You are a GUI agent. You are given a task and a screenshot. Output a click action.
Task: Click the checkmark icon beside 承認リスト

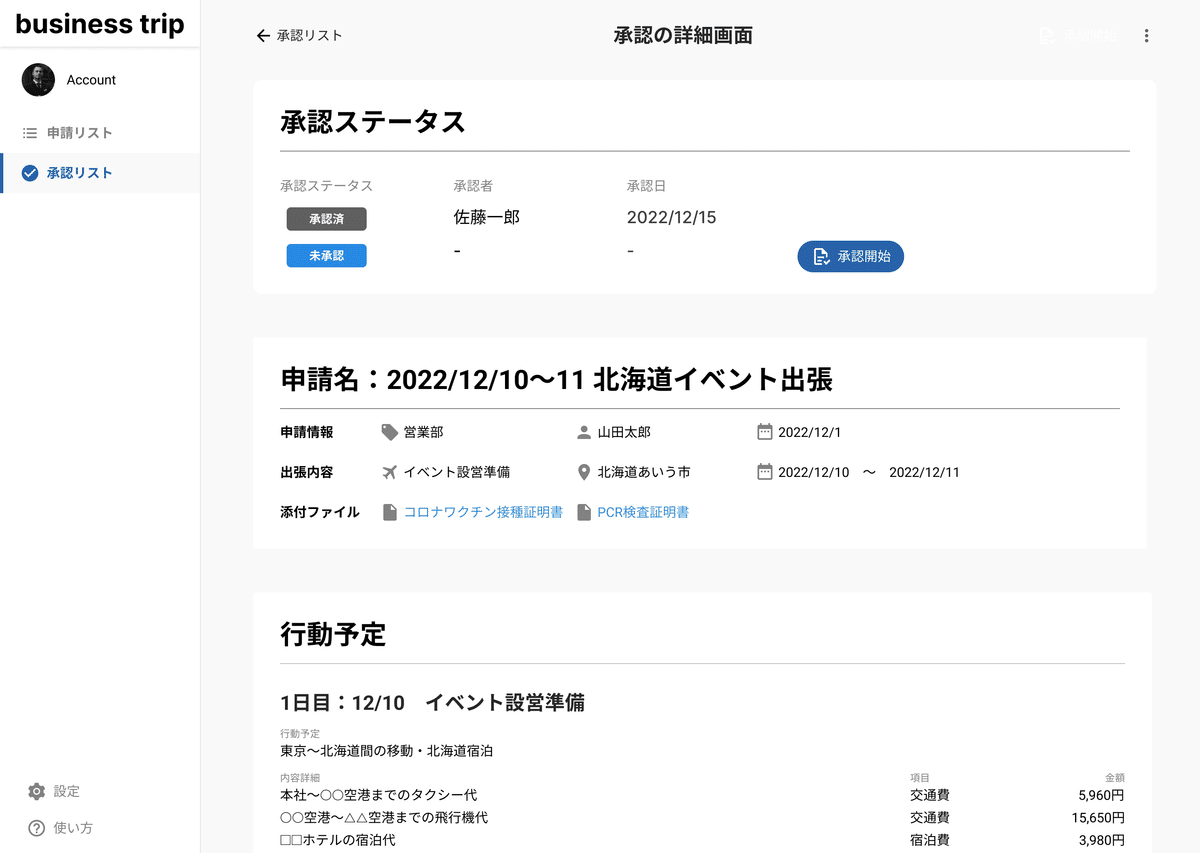point(30,173)
